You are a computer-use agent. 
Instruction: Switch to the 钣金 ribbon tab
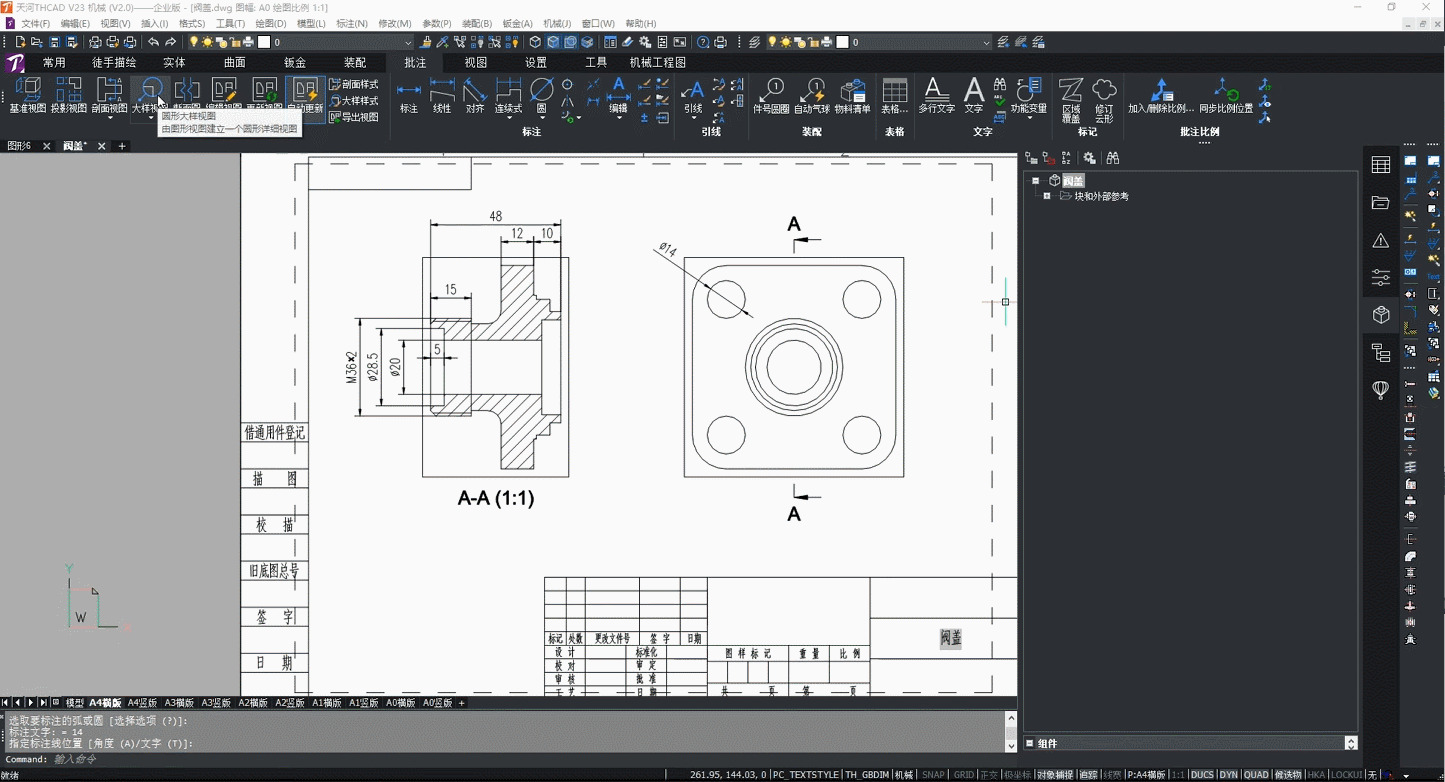pos(295,62)
